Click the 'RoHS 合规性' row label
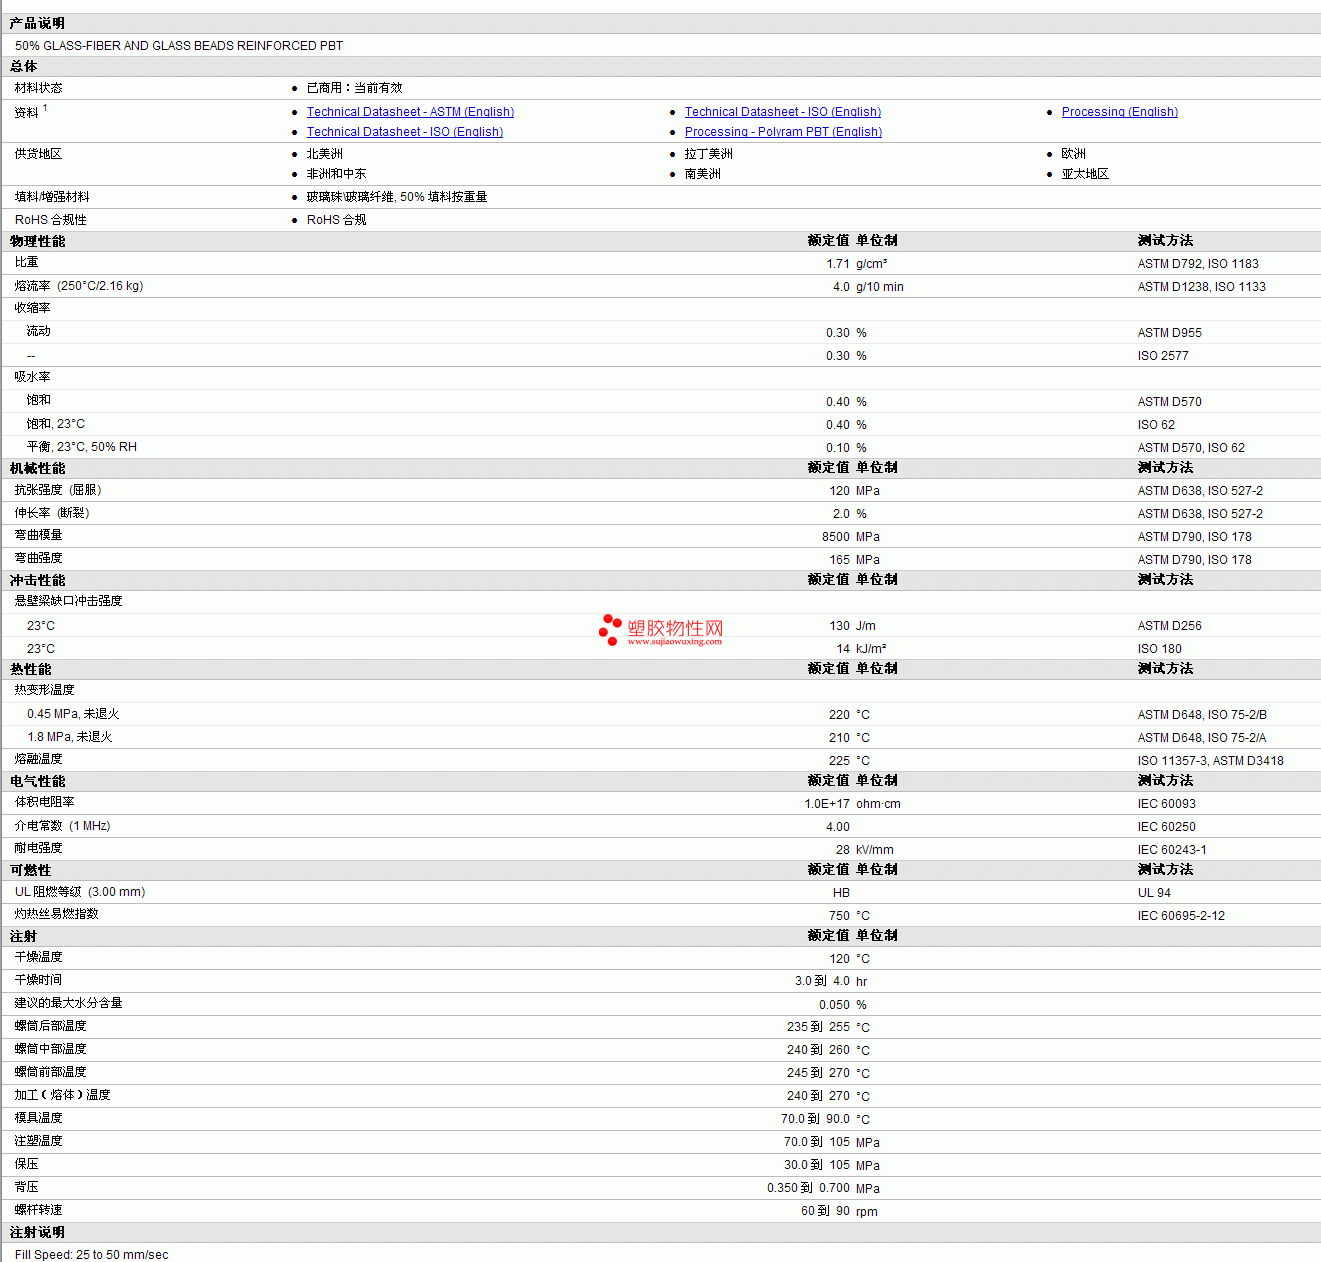Viewport: 1321px width, 1262px height. click(x=51, y=220)
